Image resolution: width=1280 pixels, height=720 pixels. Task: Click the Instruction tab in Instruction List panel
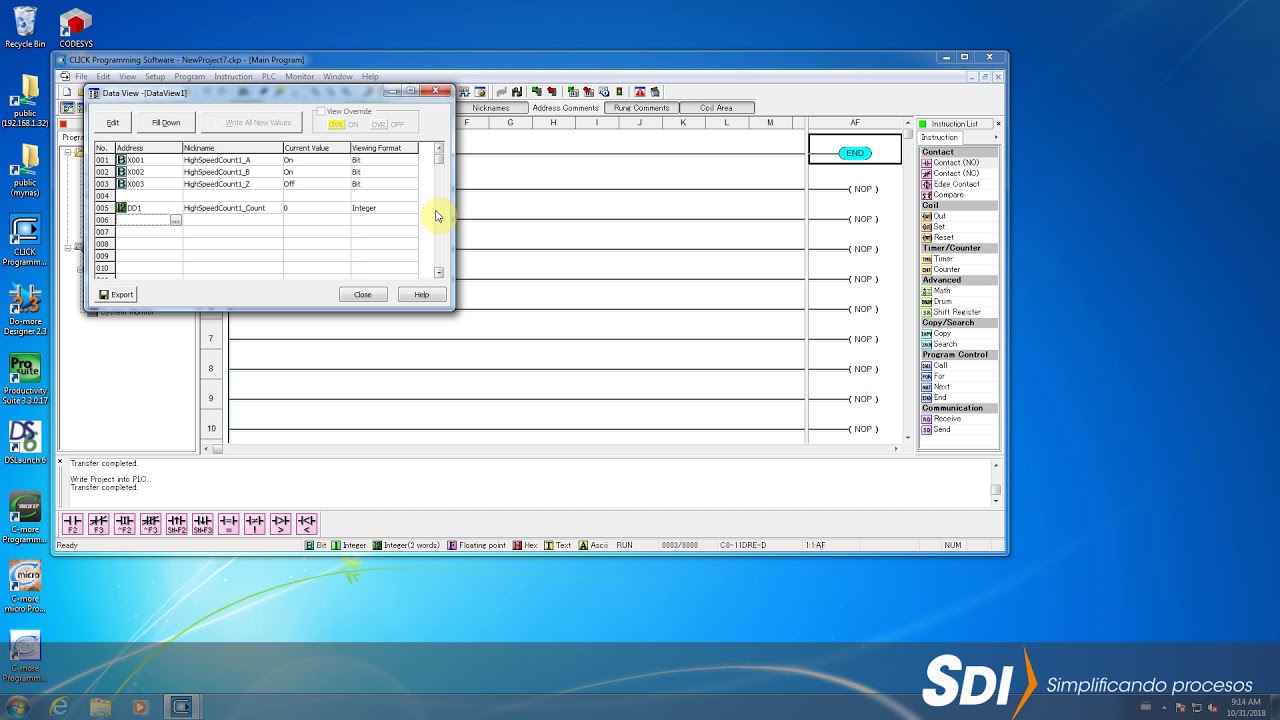tap(939, 137)
